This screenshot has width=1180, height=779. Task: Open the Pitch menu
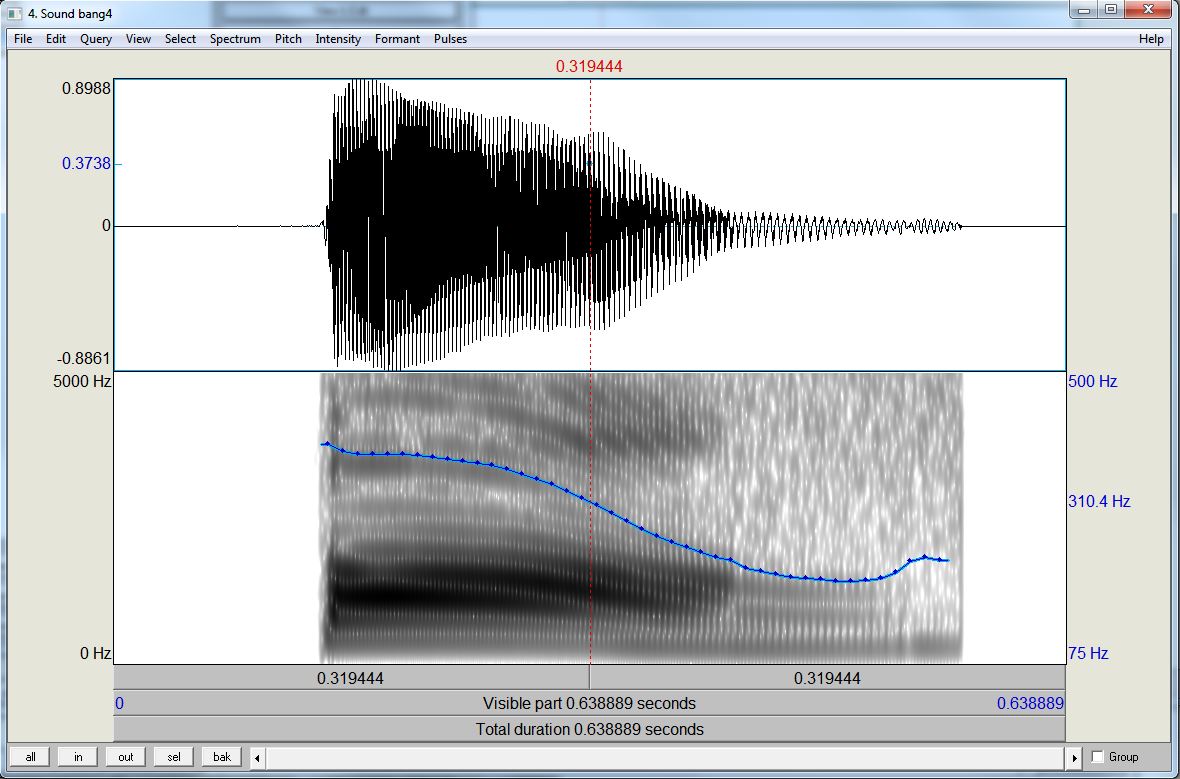coord(288,39)
